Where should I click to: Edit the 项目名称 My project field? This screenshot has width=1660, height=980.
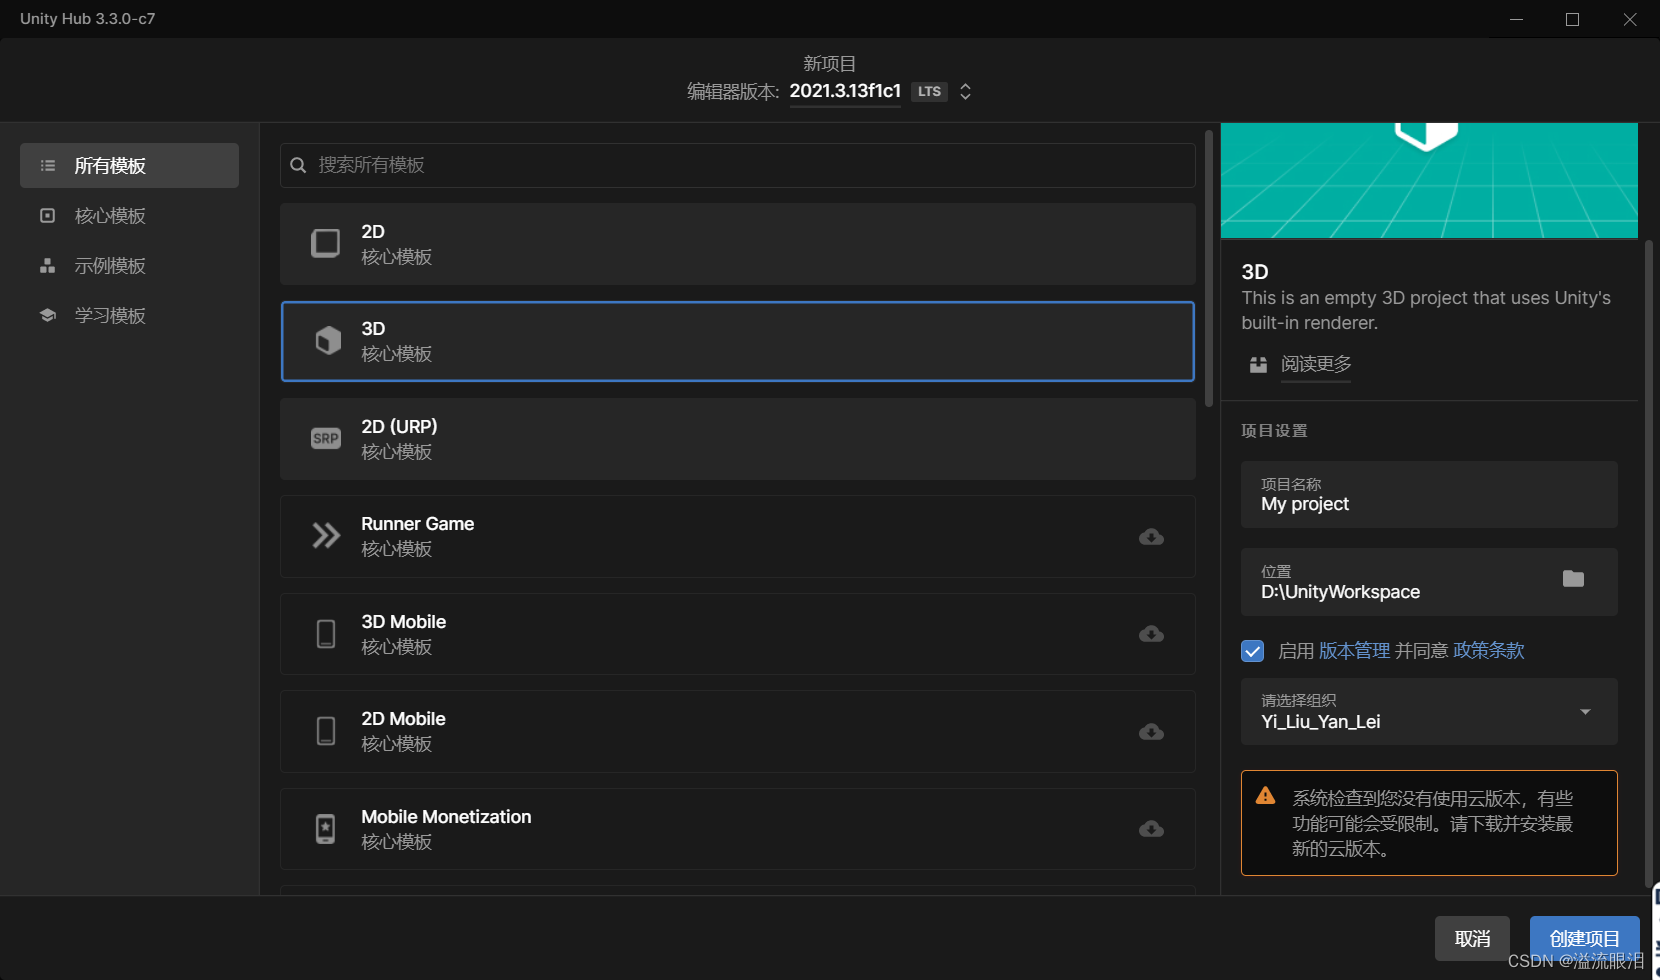(1429, 494)
